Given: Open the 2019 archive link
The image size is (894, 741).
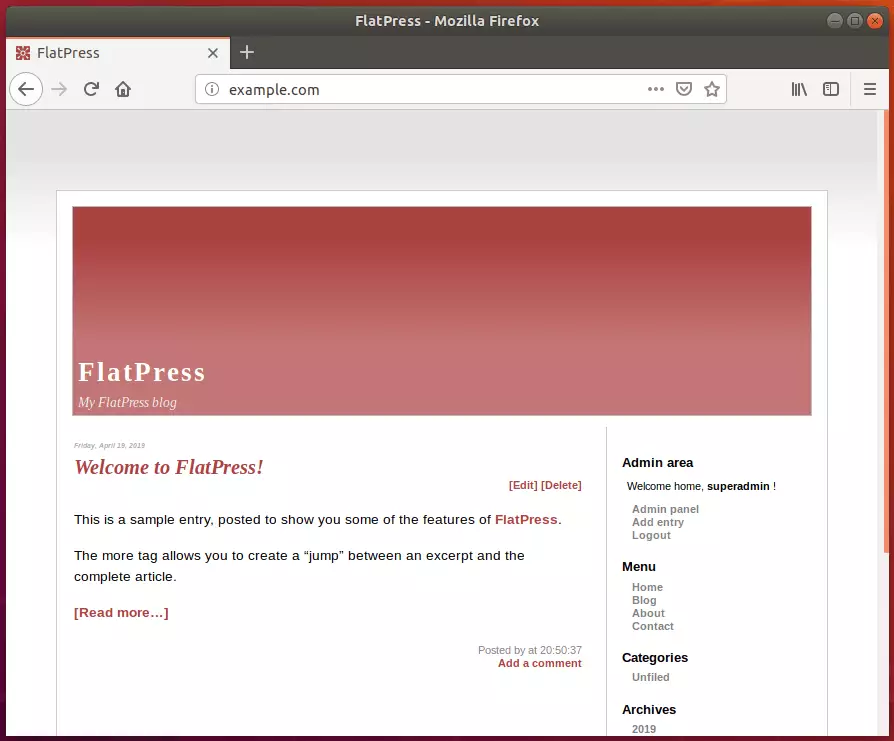Looking at the screenshot, I should click(644, 729).
